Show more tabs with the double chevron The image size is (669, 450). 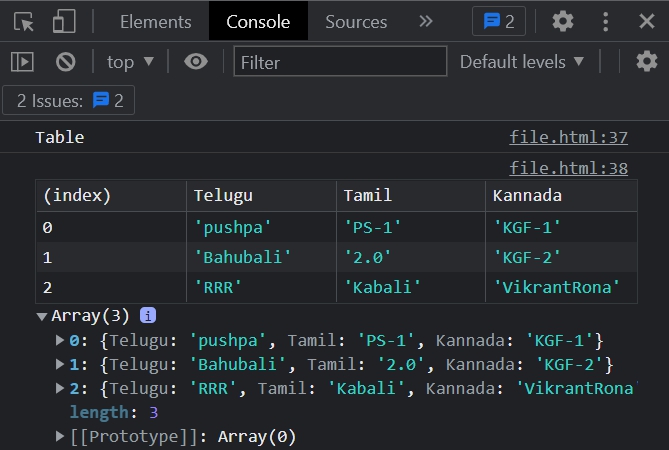(426, 21)
